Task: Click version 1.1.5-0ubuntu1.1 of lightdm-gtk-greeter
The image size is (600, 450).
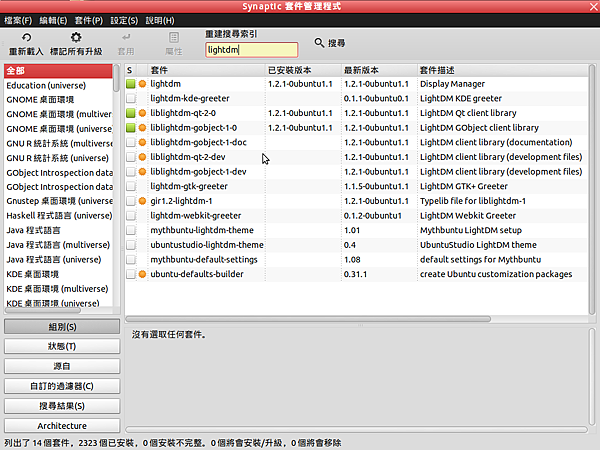Action: click(x=376, y=187)
